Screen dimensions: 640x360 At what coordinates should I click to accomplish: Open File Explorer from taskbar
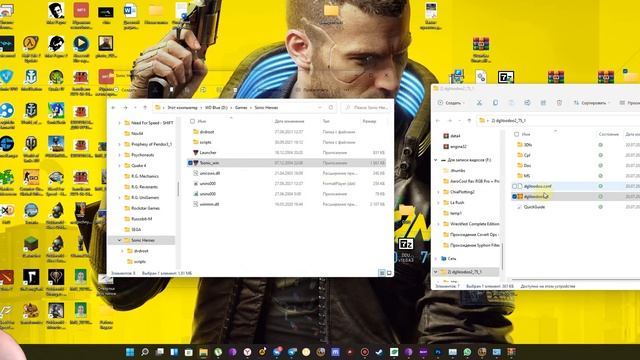(x=203, y=352)
